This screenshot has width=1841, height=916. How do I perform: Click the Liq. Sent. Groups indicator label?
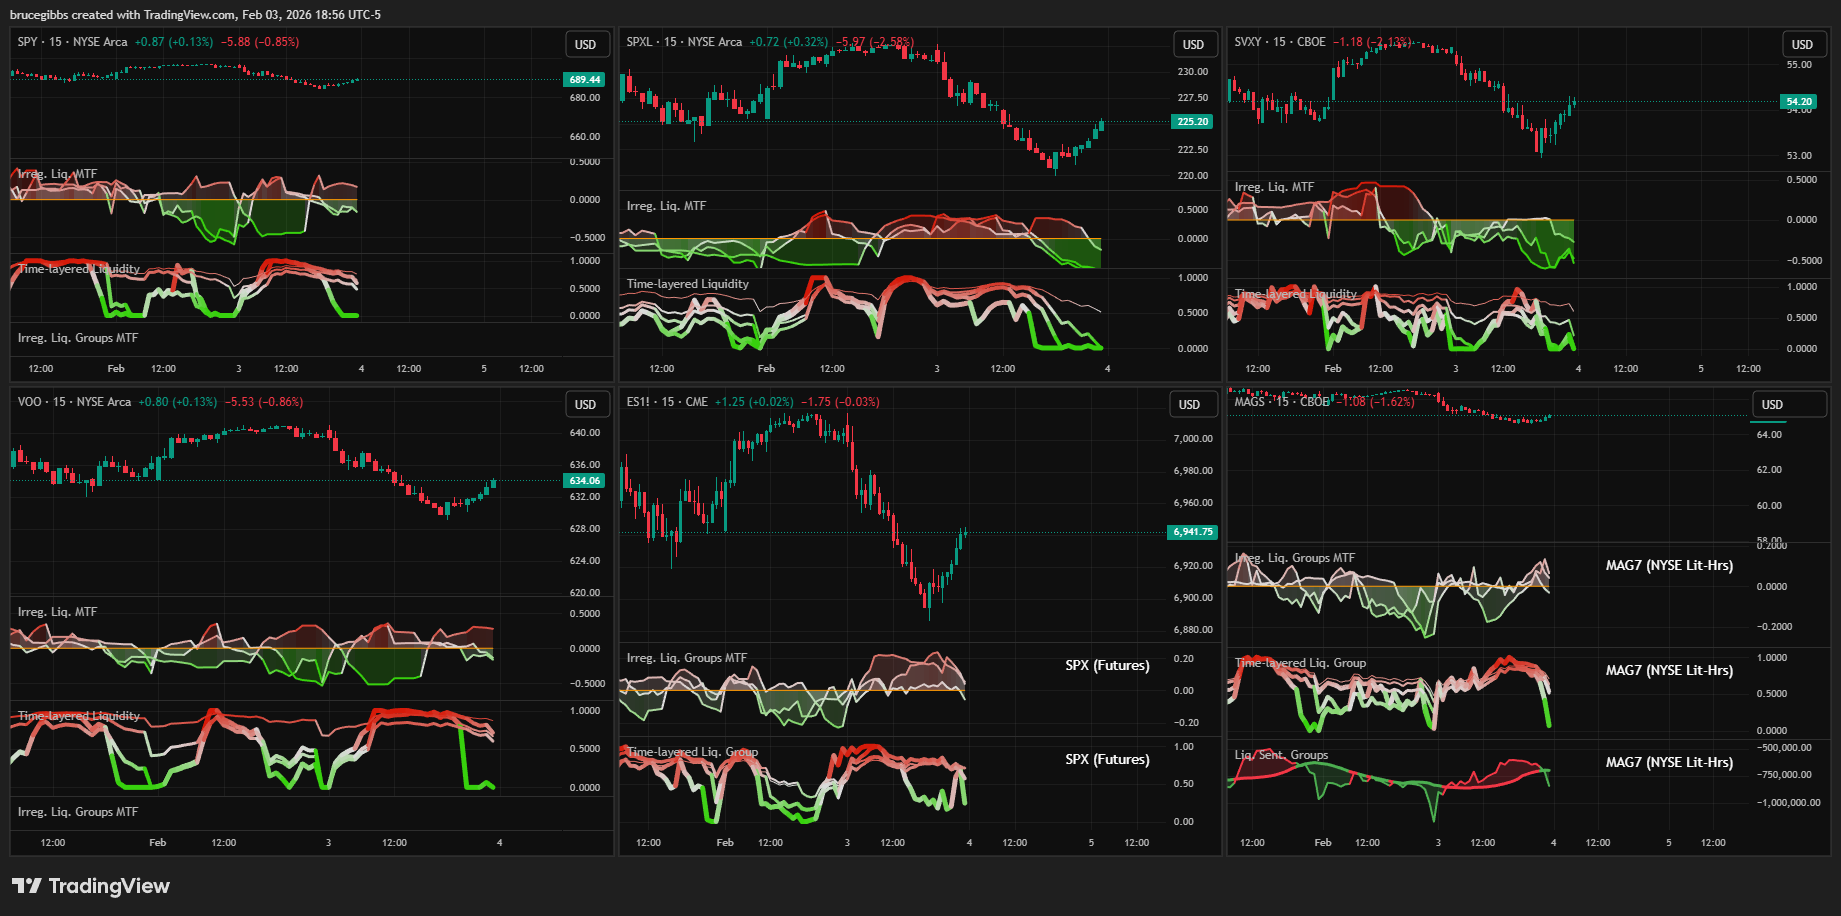1281,755
